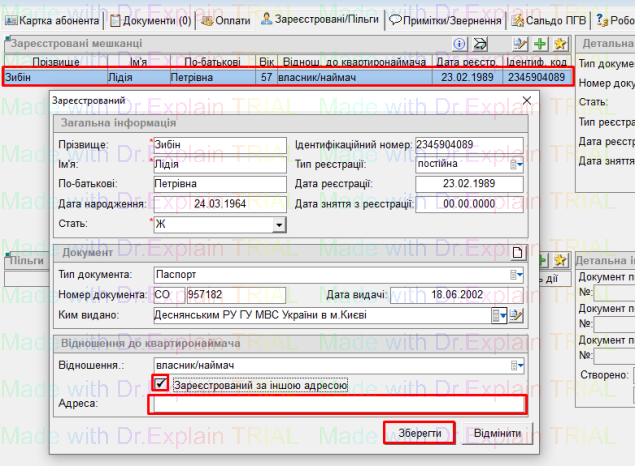Click the arrow icon next to the info icon

[x=480, y=44]
